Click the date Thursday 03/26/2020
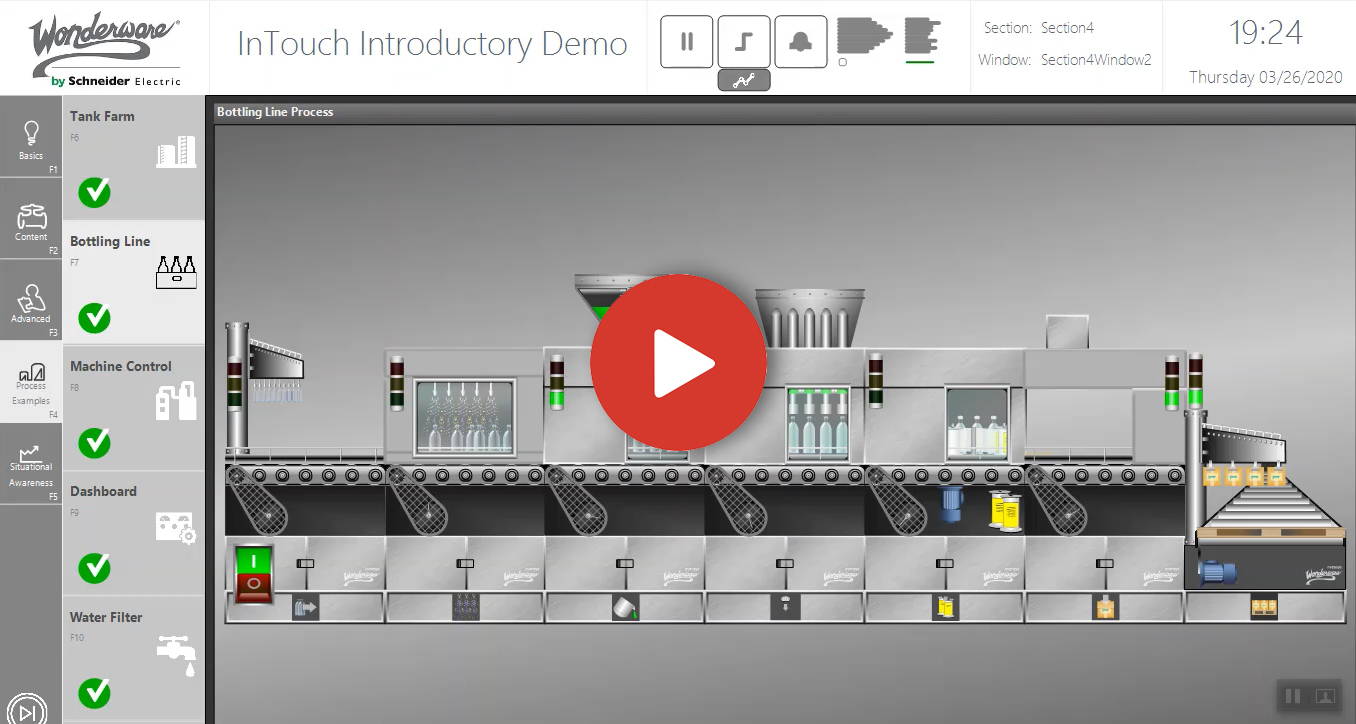The height and width of the screenshot is (724, 1356). (x=1265, y=77)
